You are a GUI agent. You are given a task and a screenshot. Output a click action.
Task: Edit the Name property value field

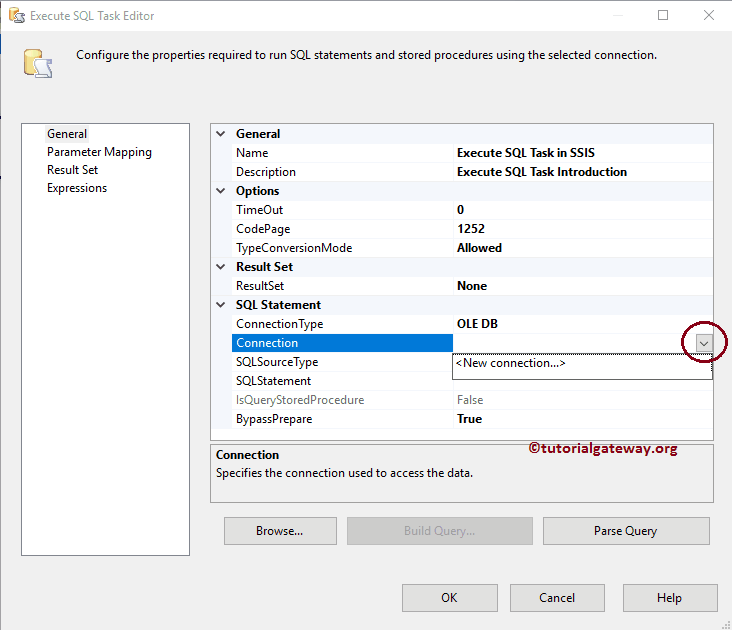click(x=580, y=153)
